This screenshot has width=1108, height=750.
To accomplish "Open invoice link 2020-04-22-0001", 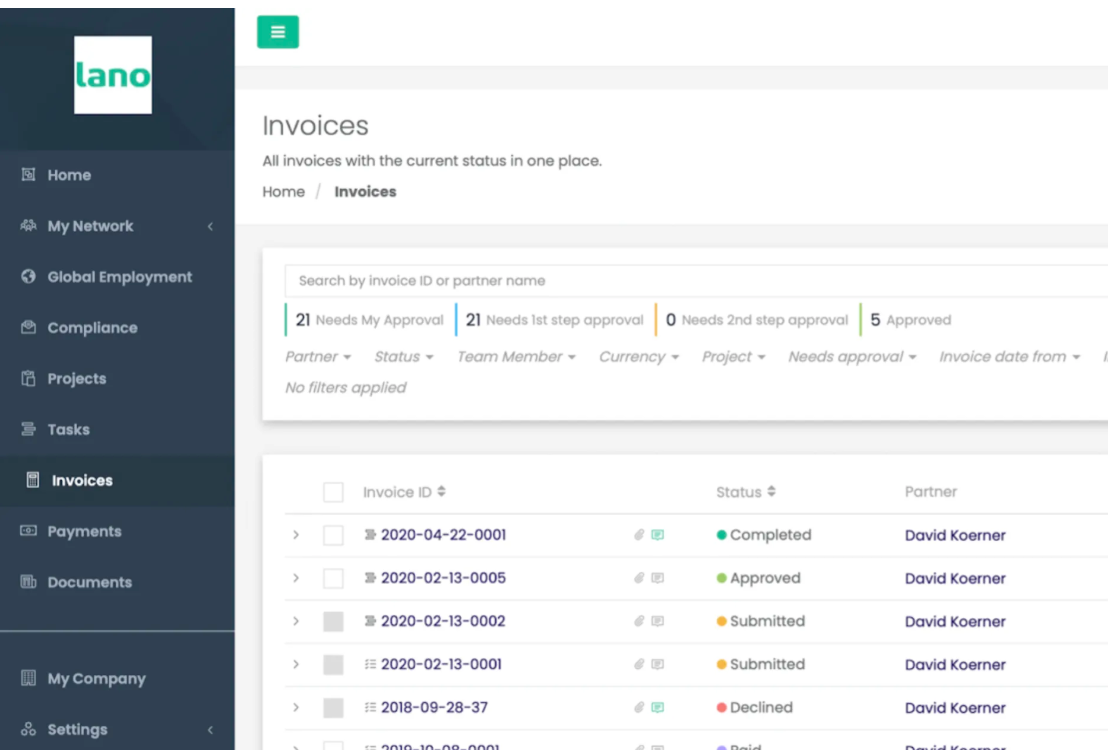I will coord(443,535).
